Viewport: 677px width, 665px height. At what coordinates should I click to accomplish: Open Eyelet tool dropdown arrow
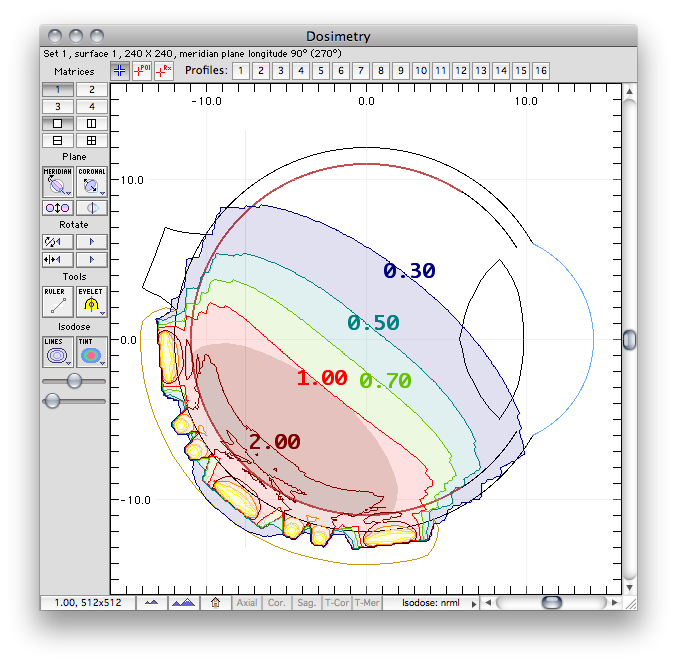click(x=102, y=313)
